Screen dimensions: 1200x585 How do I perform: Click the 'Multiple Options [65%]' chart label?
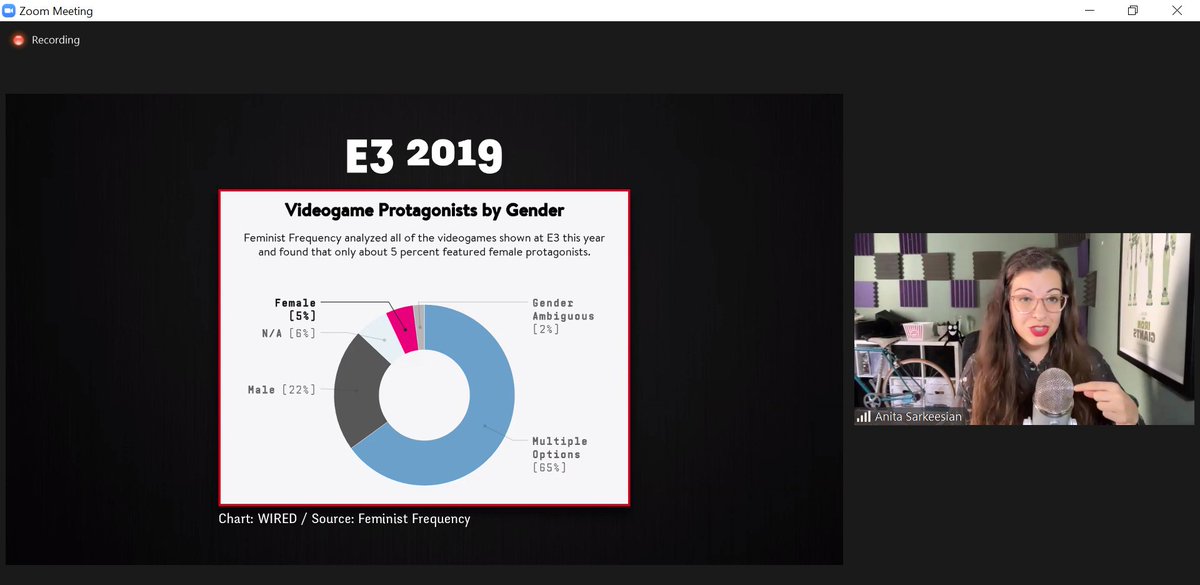[560, 454]
